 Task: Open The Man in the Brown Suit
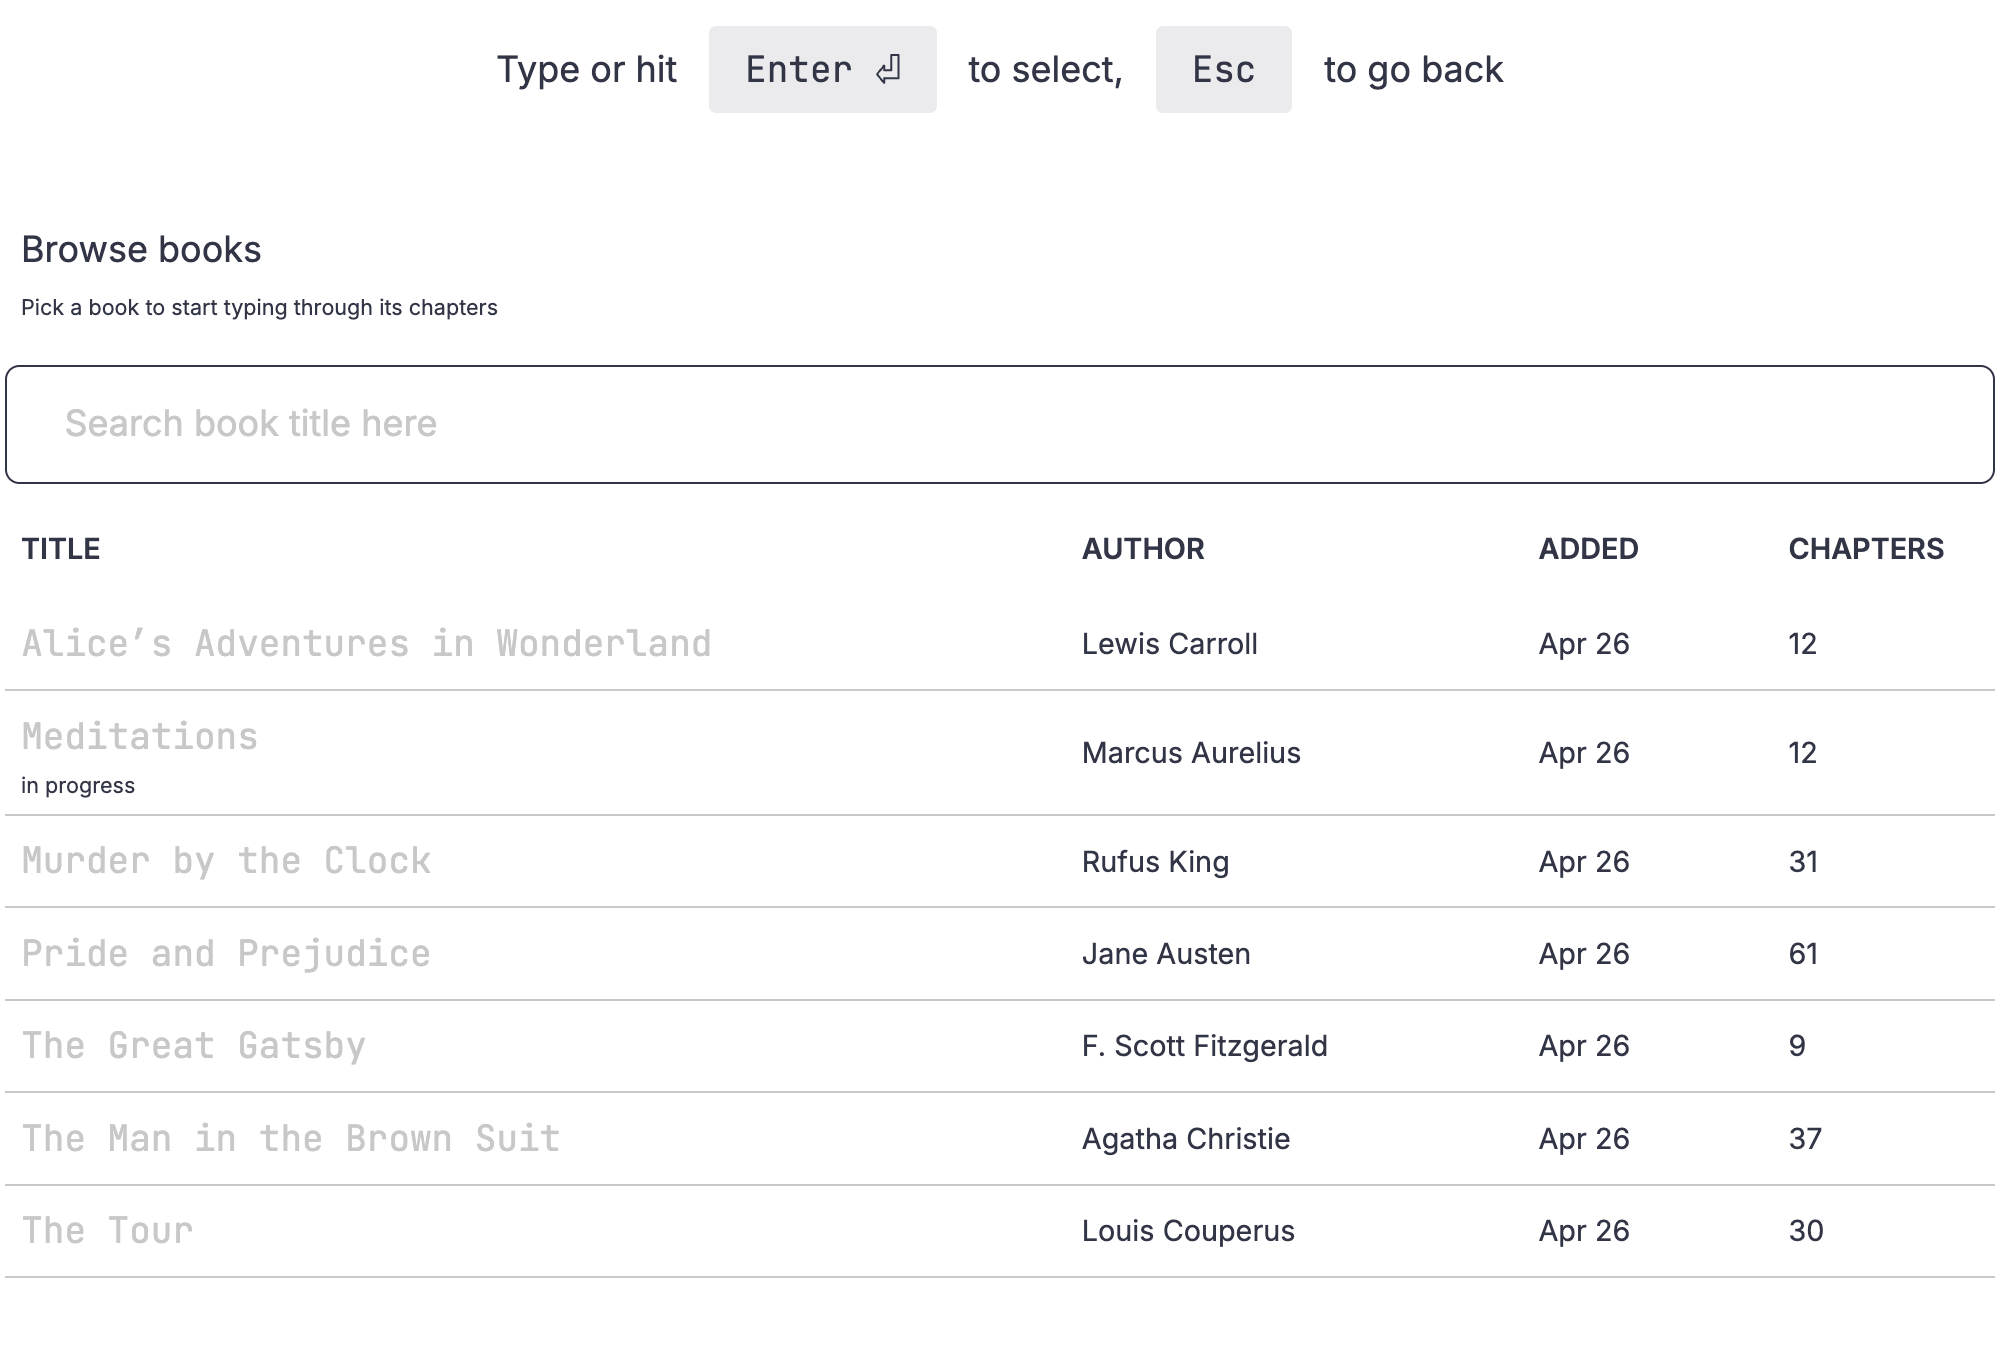click(x=291, y=1139)
